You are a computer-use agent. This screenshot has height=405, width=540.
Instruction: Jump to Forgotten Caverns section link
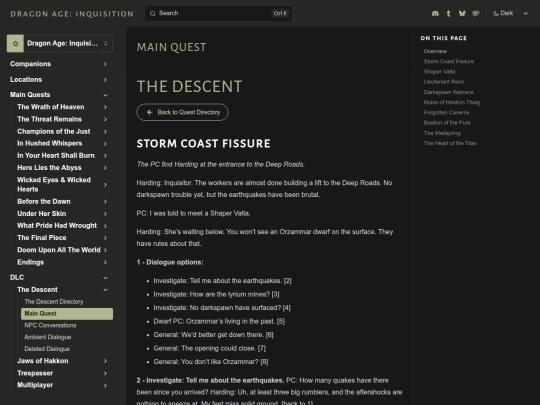[446, 113]
